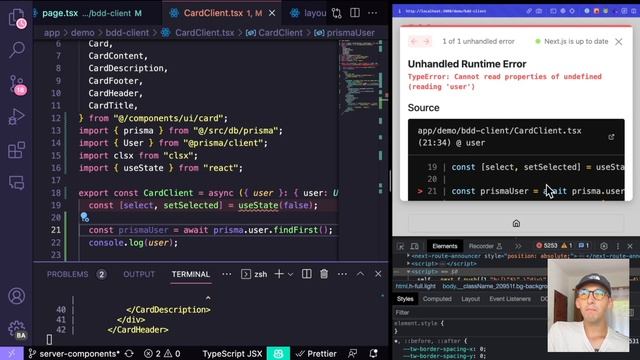This screenshot has width=640, height=360.
Task: Open the errors and warnings count in the status bar
Action: [162, 353]
